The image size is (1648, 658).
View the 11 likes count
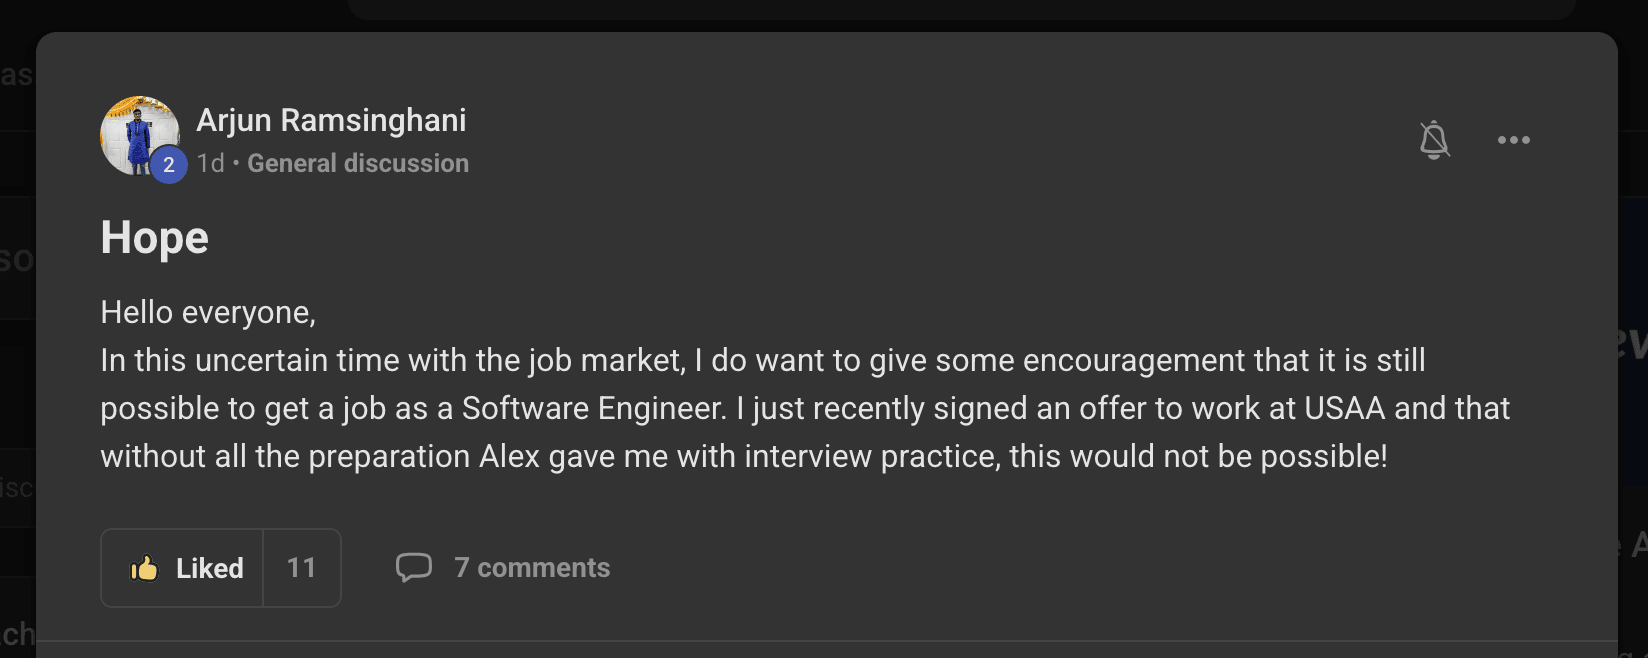301,568
